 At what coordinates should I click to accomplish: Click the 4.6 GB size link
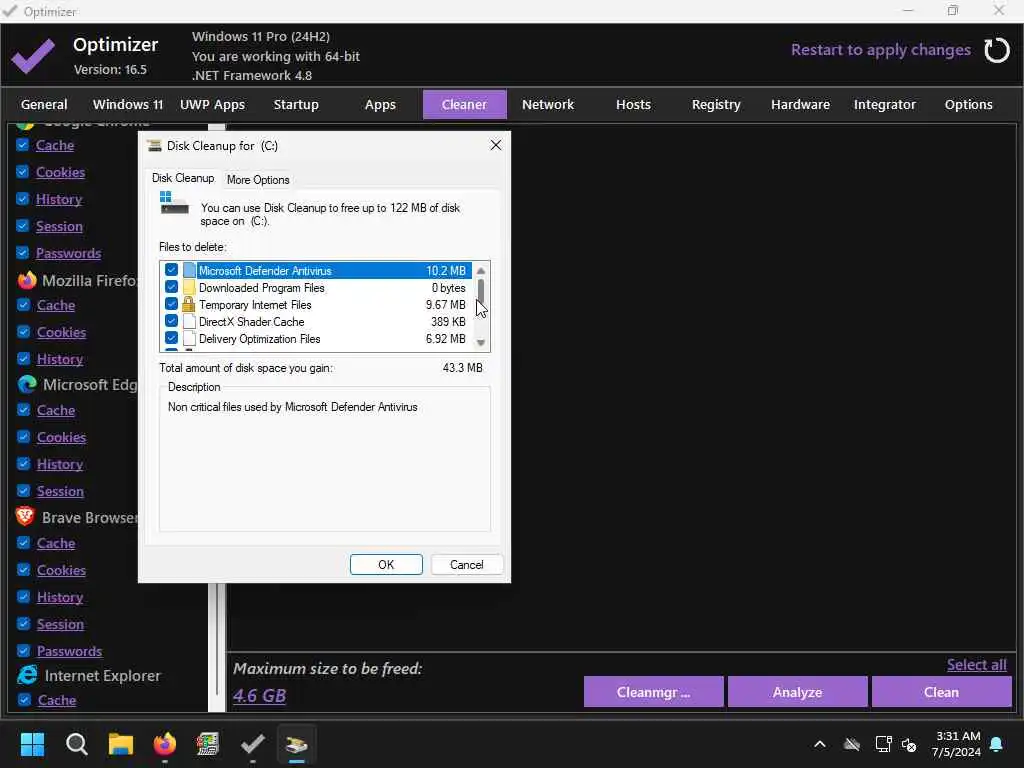259,696
